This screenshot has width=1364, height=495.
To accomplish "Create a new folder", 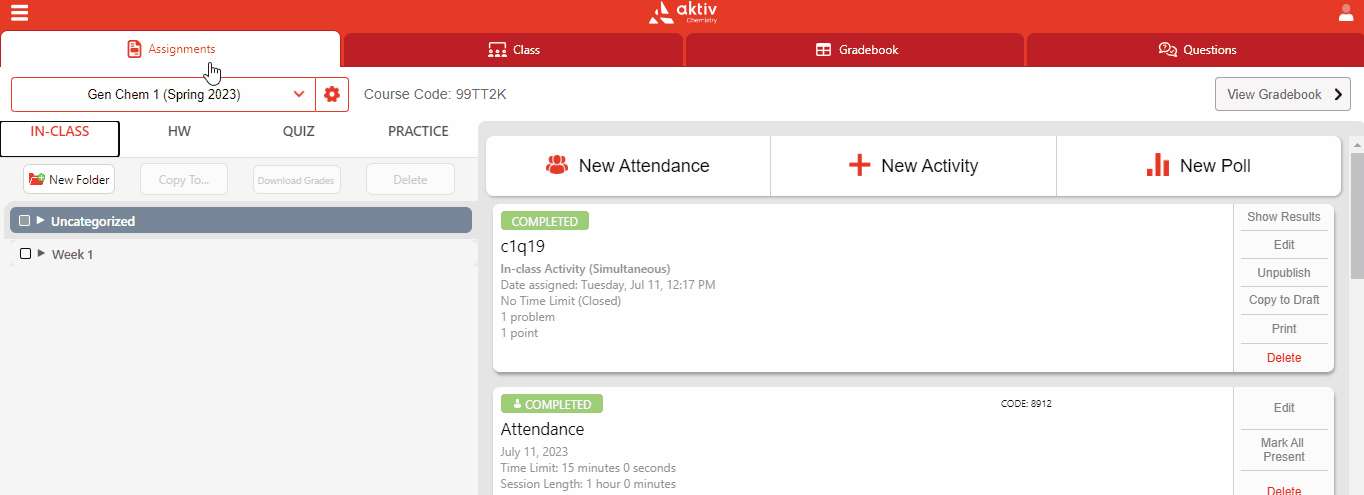I will [x=69, y=180].
